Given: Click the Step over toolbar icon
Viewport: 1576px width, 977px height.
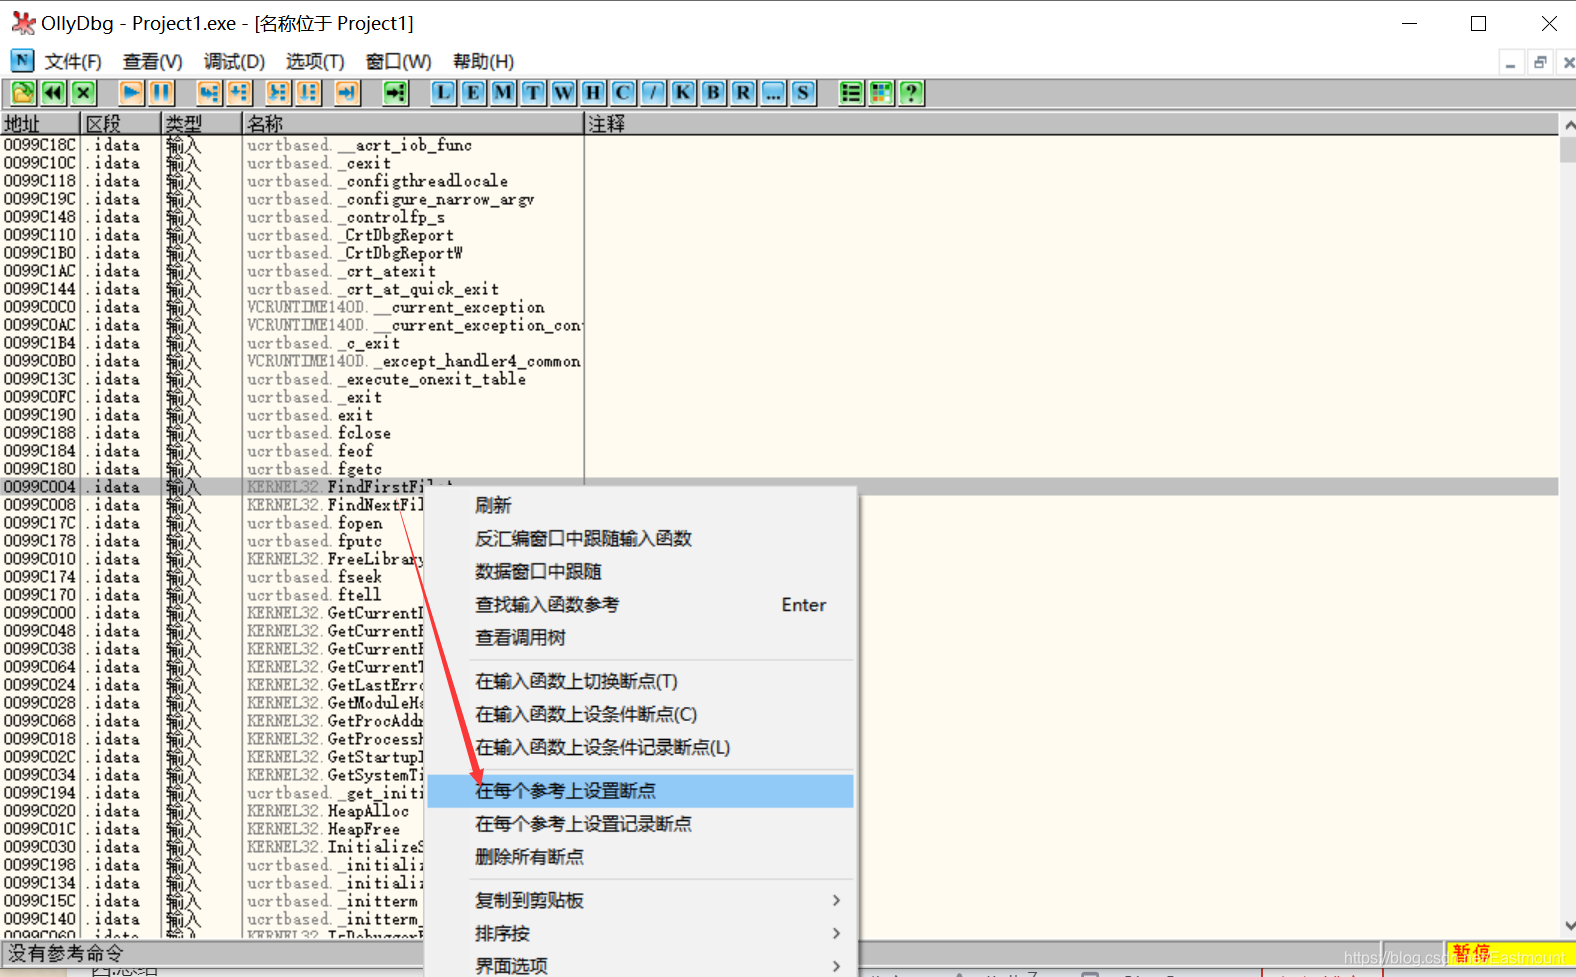Looking at the screenshot, I should pos(238,93).
